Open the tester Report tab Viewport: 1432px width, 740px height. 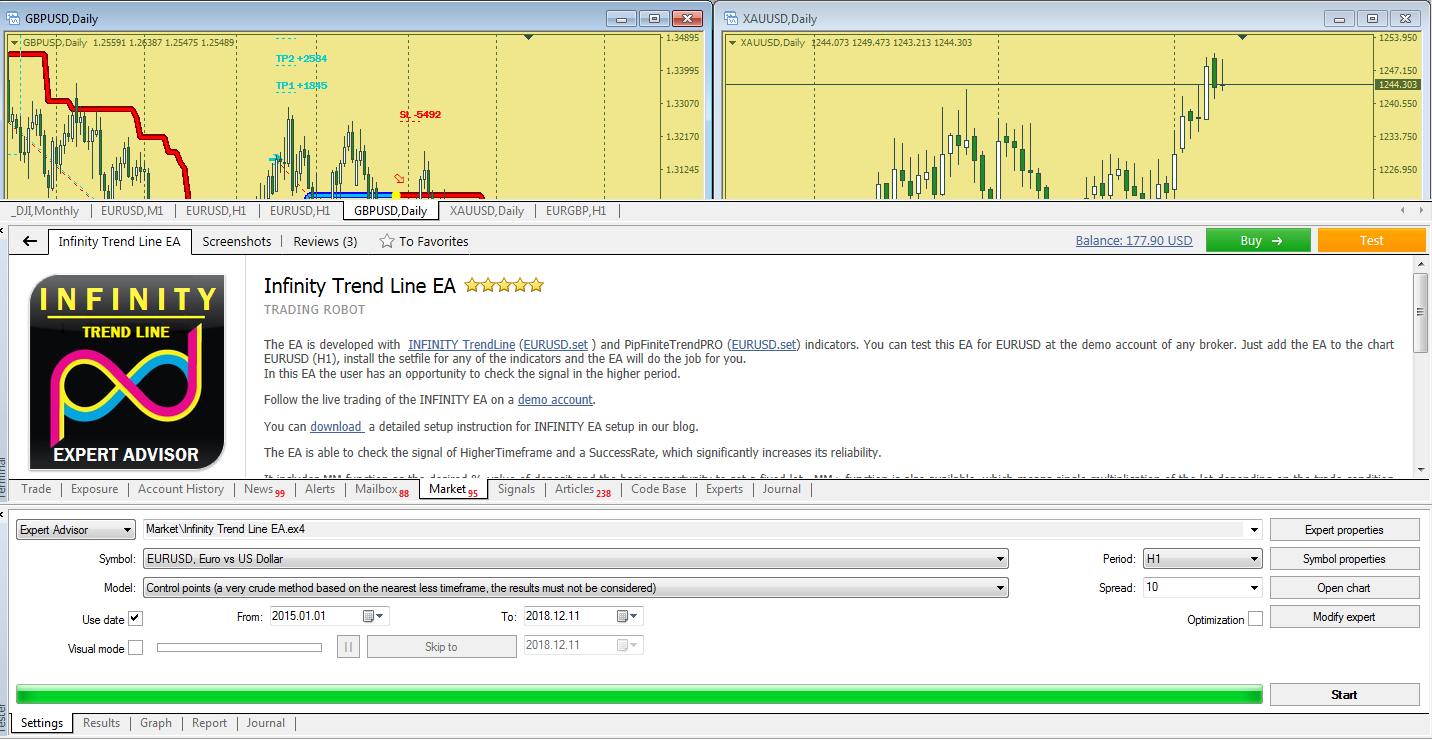point(210,723)
